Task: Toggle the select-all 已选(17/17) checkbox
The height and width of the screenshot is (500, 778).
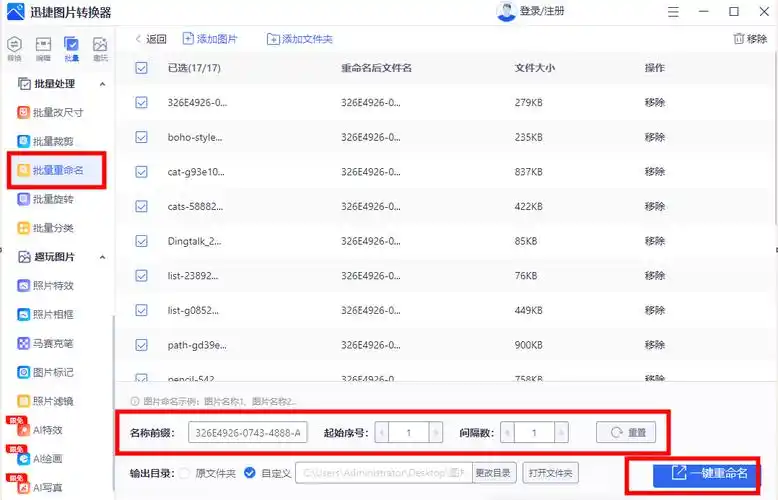Action: (x=141, y=68)
